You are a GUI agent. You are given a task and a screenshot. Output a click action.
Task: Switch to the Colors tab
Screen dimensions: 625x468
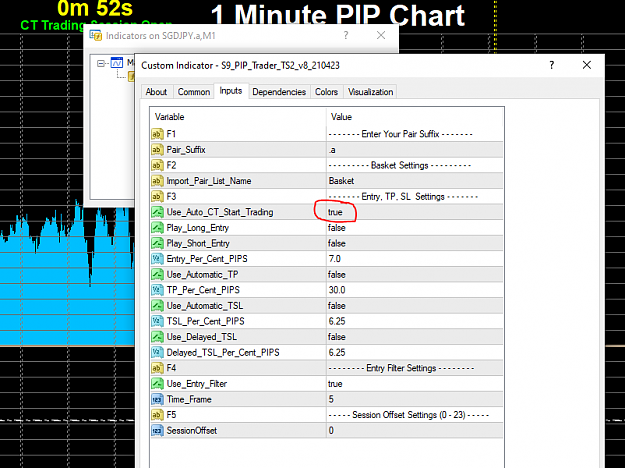(326, 92)
